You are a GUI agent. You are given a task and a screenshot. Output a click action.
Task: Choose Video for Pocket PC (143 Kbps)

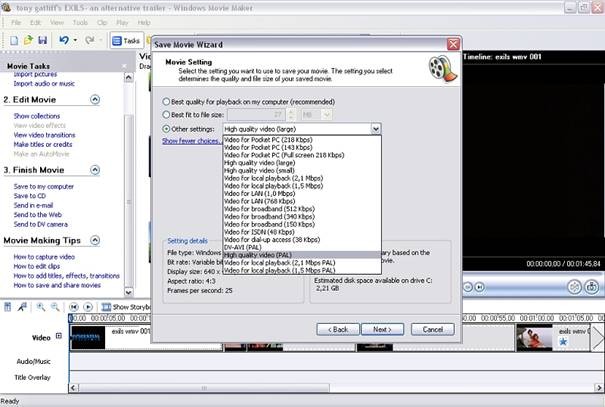point(302,147)
